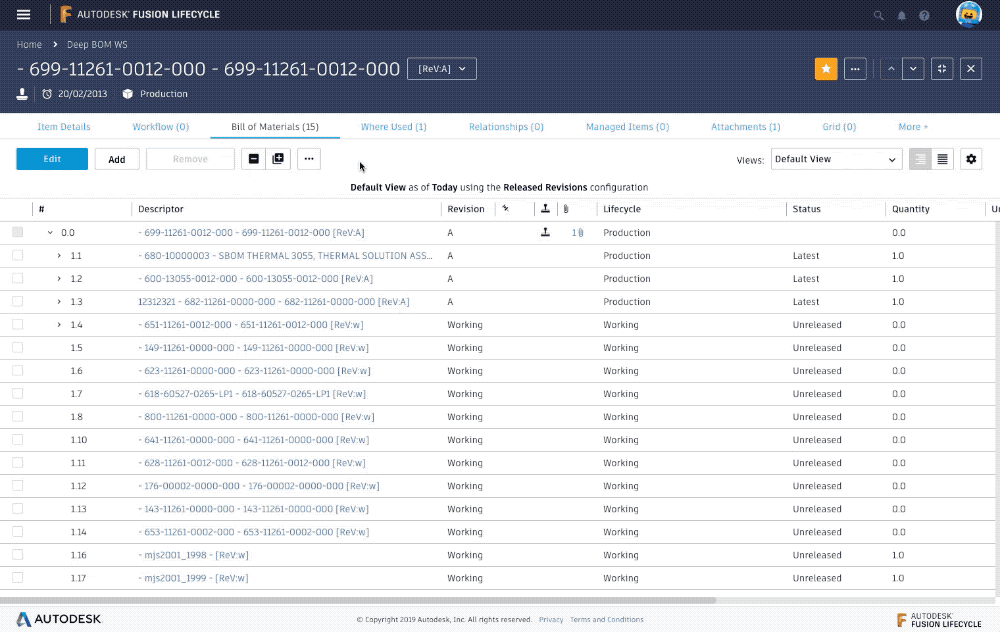The image size is (1000, 632).
Task: Click the Autodesk Fusion Lifecycle logo
Action: click(x=140, y=14)
